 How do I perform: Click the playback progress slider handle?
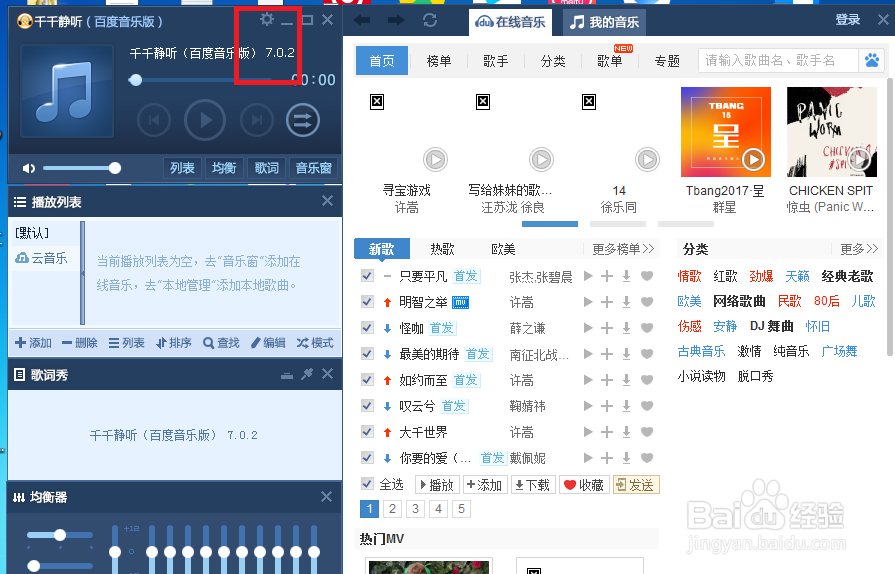(x=135, y=80)
